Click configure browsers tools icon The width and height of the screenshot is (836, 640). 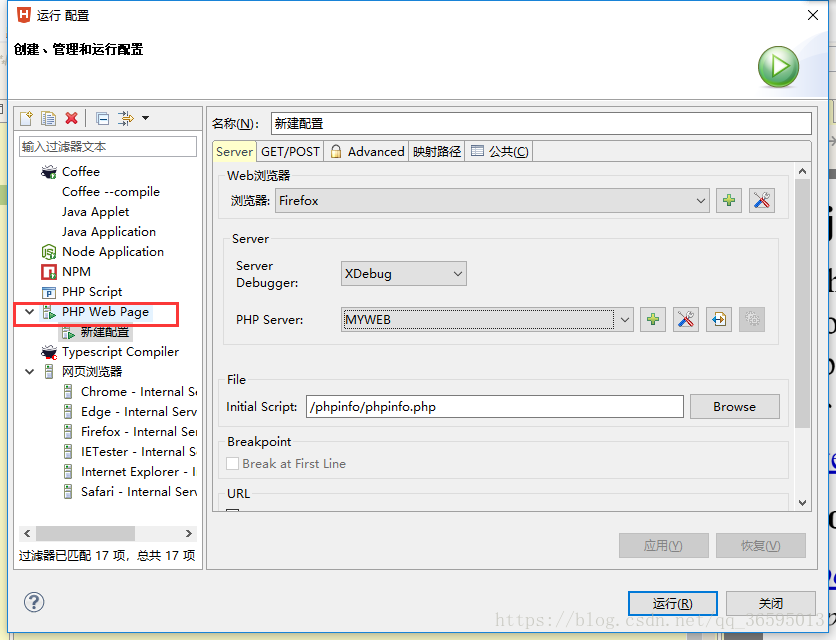coord(762,201)
